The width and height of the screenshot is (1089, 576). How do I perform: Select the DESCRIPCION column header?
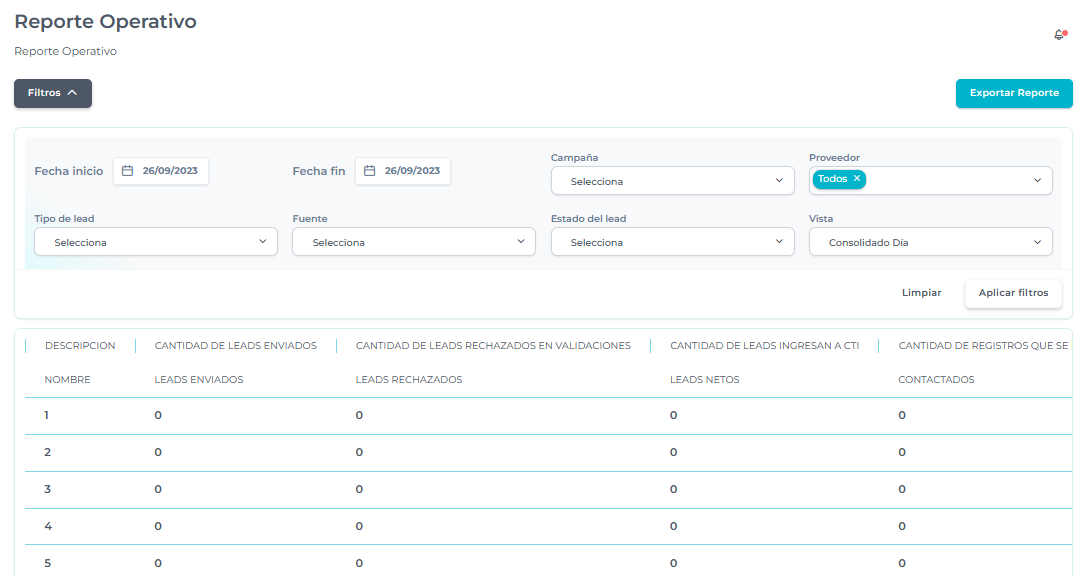click(80, 346)
